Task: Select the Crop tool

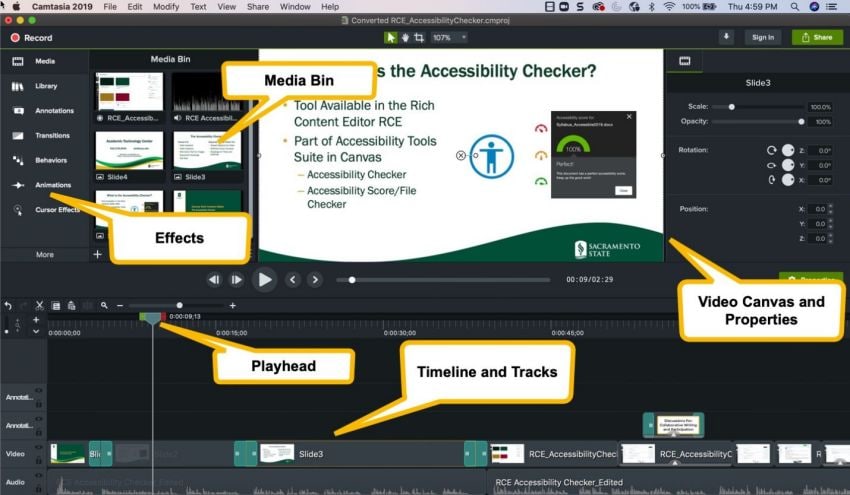Action: (419, 37)
